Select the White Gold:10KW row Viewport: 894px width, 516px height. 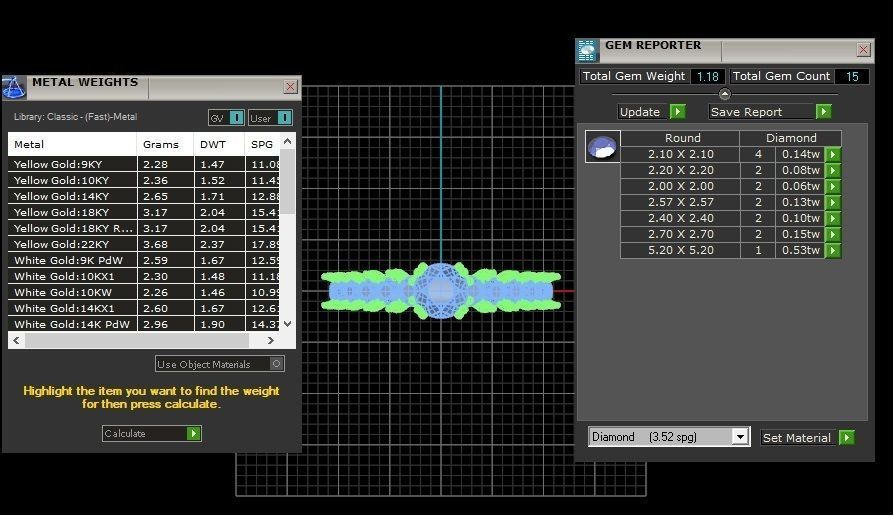(x=144, y=292)
